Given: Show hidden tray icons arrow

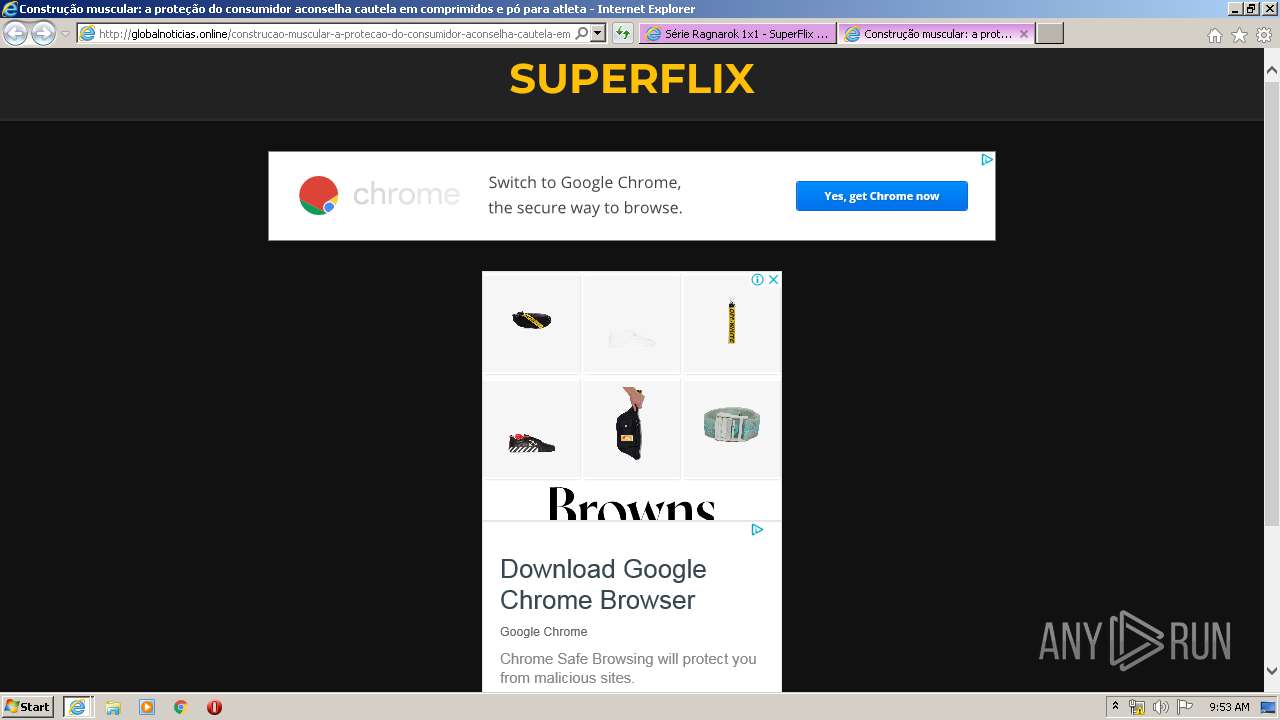Looking at the screenshot, I should 1115,707.
